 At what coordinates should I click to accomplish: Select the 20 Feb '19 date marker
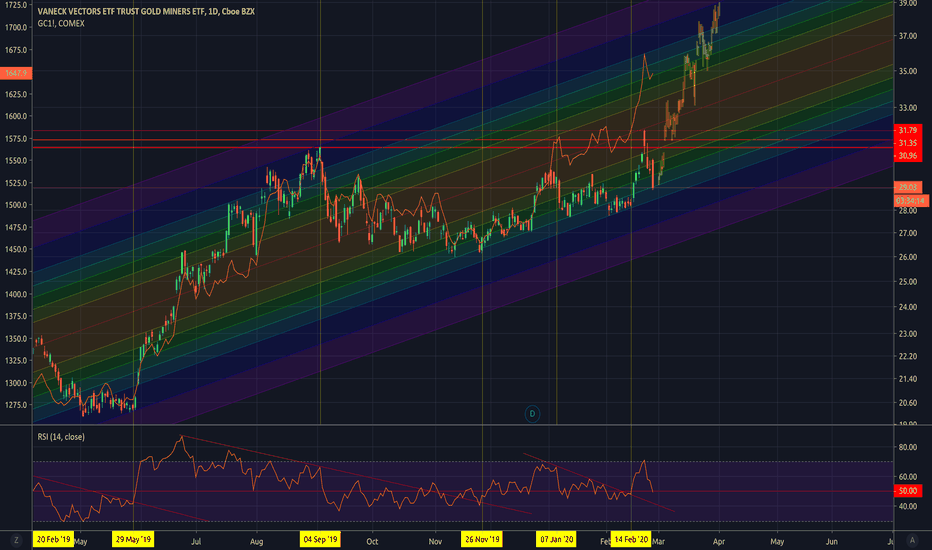(x=53, y=540)
